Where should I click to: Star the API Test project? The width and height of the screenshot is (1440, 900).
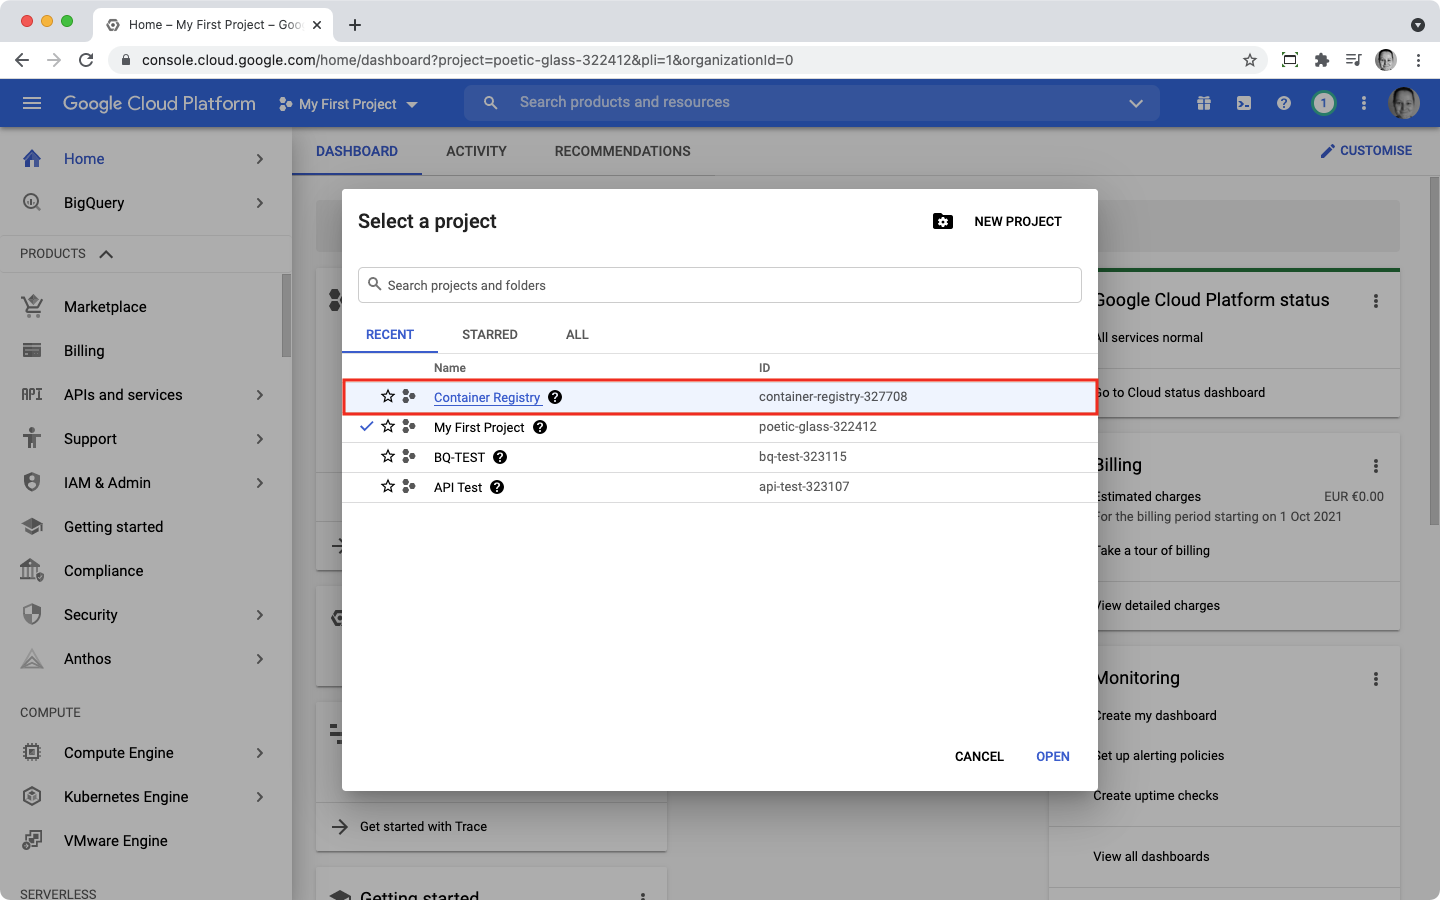[x=388, y=486]
